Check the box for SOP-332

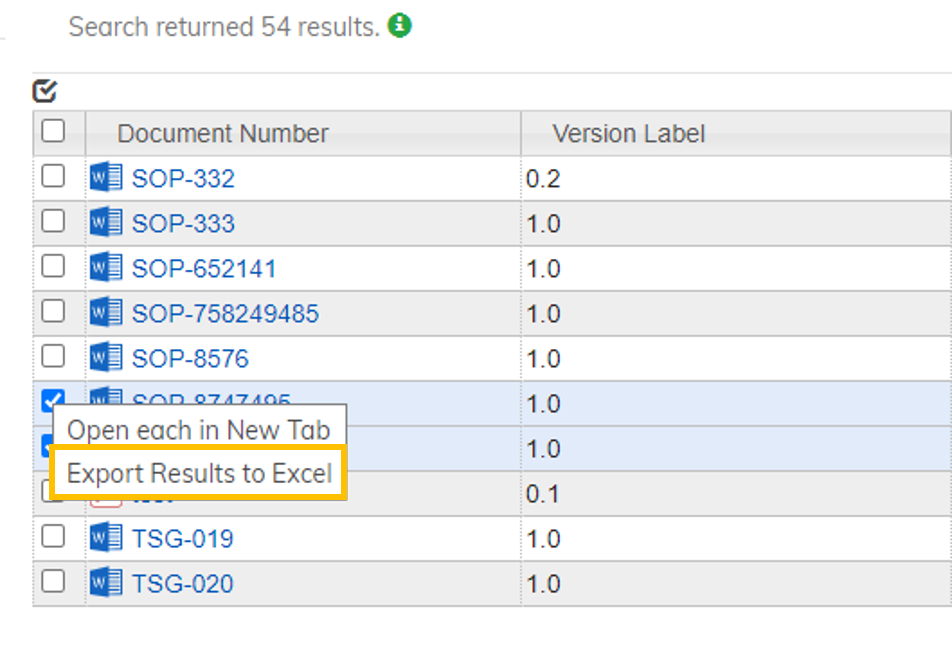pyautogui.click(x=53, y=177)
